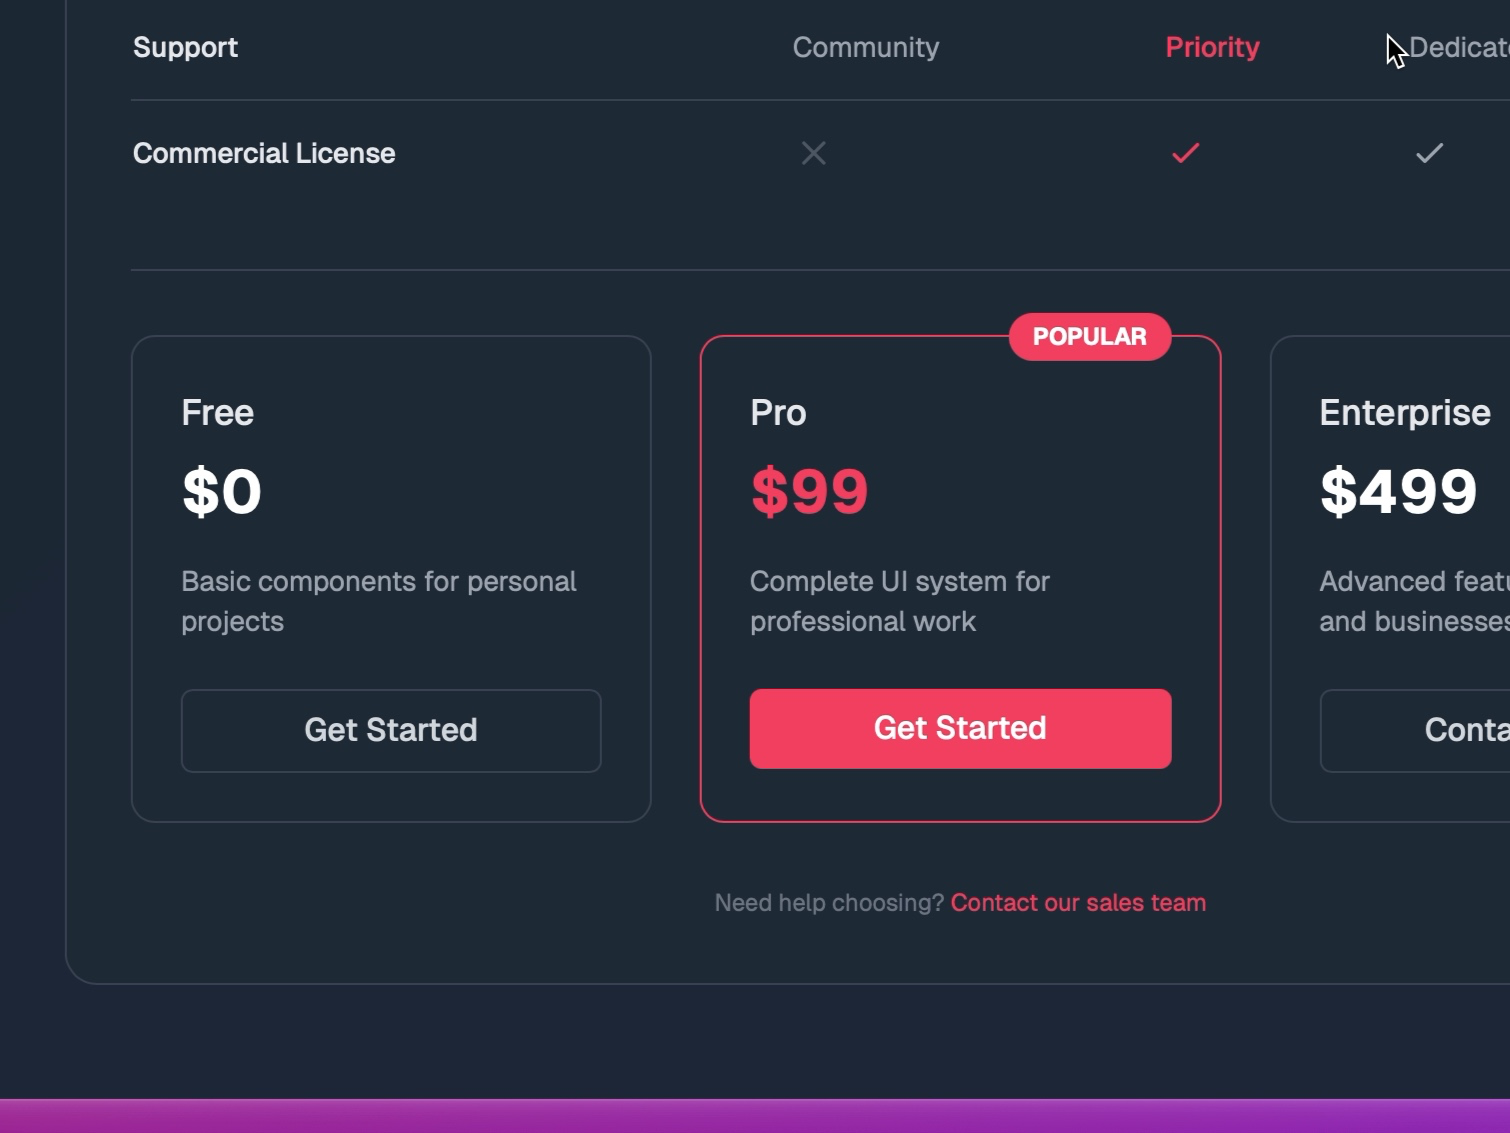Expand the Enterprise plan card

pos(1400,578)
